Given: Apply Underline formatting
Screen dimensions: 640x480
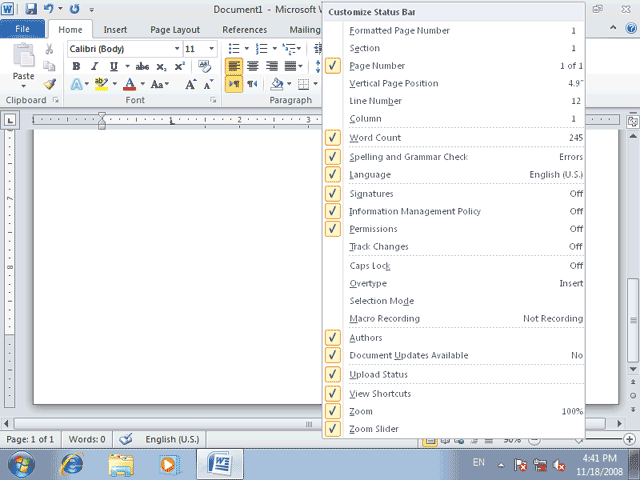Looking at the screenshot, I should tap(113, 67).
